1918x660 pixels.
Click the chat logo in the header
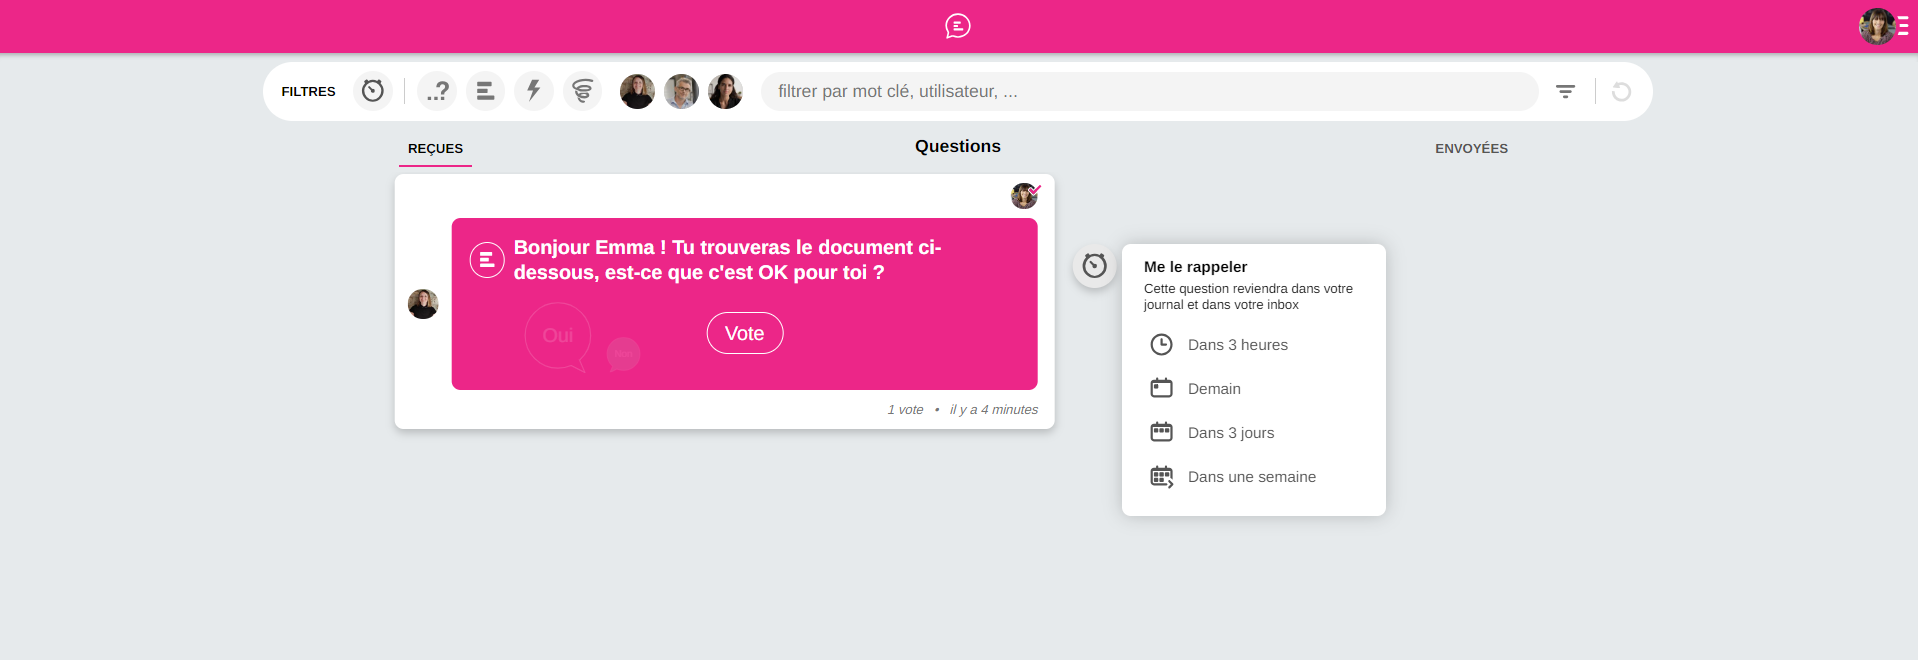(958, 26)
